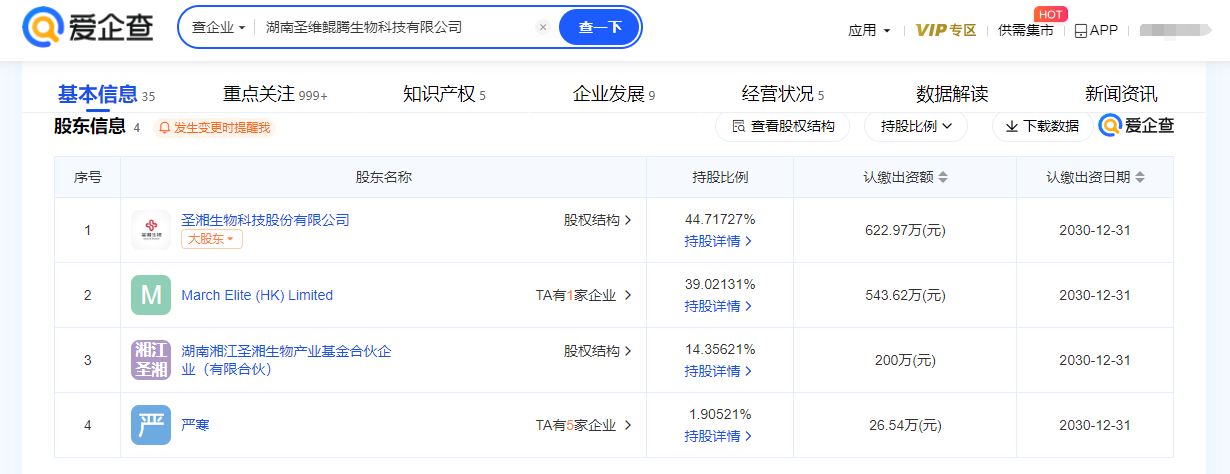Click the 下载数据 button
Viewport: 1230px width, 474px height.
point(1042,126)
